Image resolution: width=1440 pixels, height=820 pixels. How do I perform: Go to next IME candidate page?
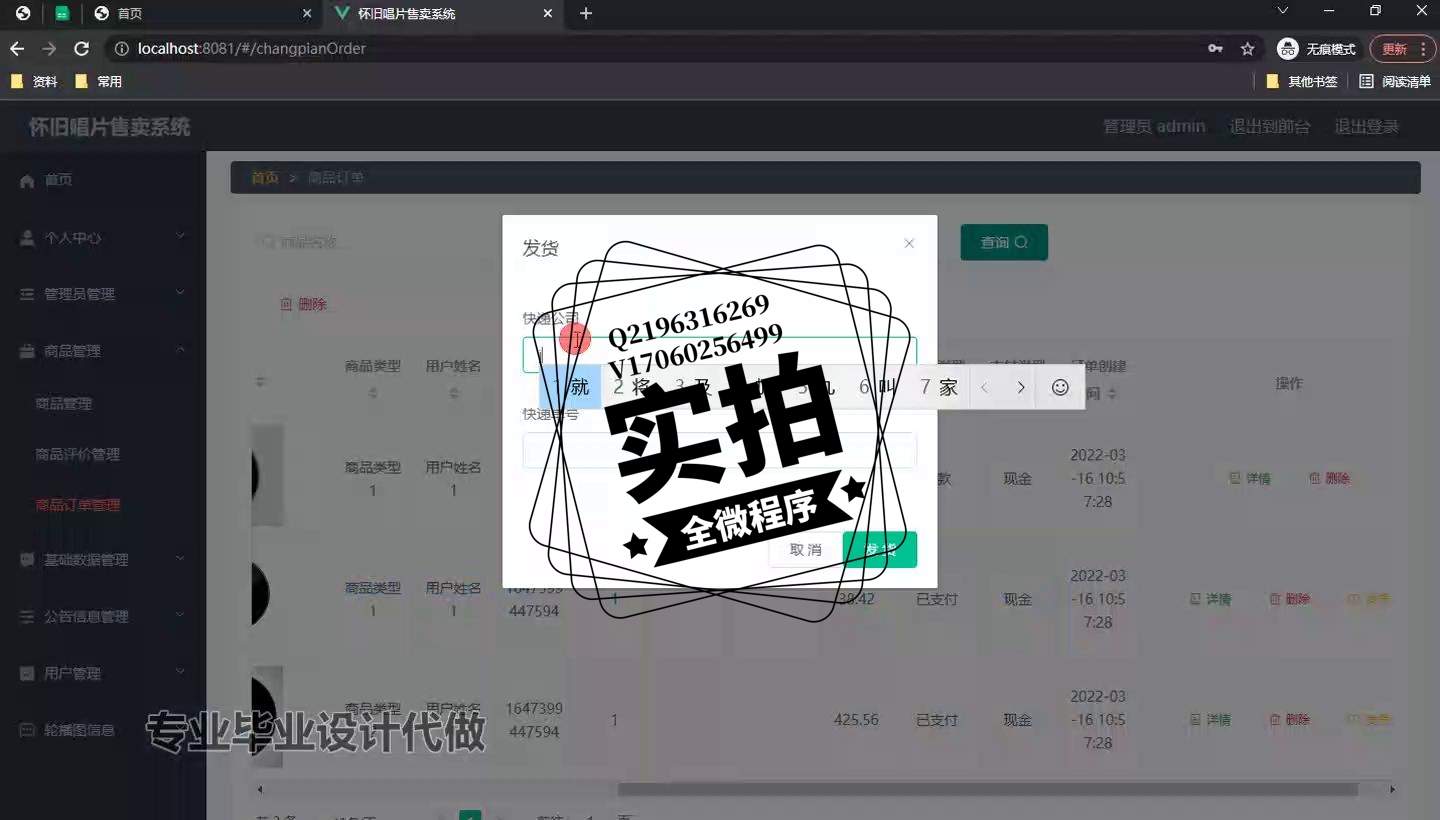tap(1021, 387)
